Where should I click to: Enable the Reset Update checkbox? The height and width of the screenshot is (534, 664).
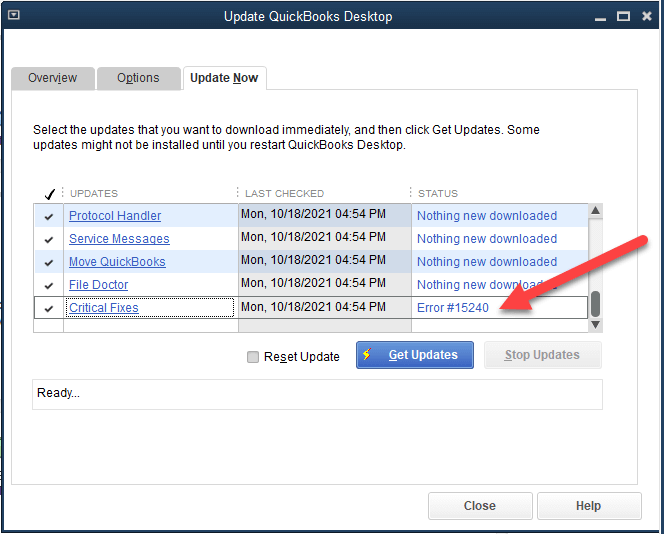[x=253, y=357]
